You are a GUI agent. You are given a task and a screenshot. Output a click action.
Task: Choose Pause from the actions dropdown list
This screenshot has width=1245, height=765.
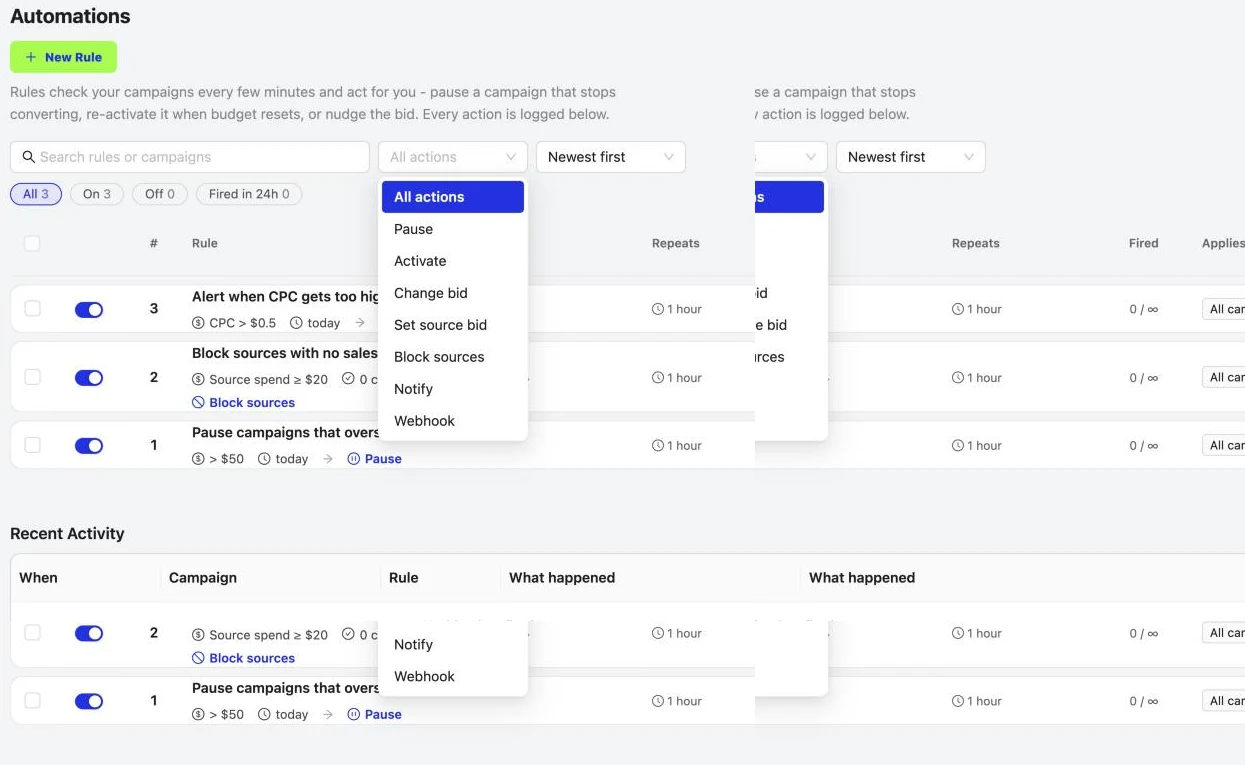(x=453, y=229)
